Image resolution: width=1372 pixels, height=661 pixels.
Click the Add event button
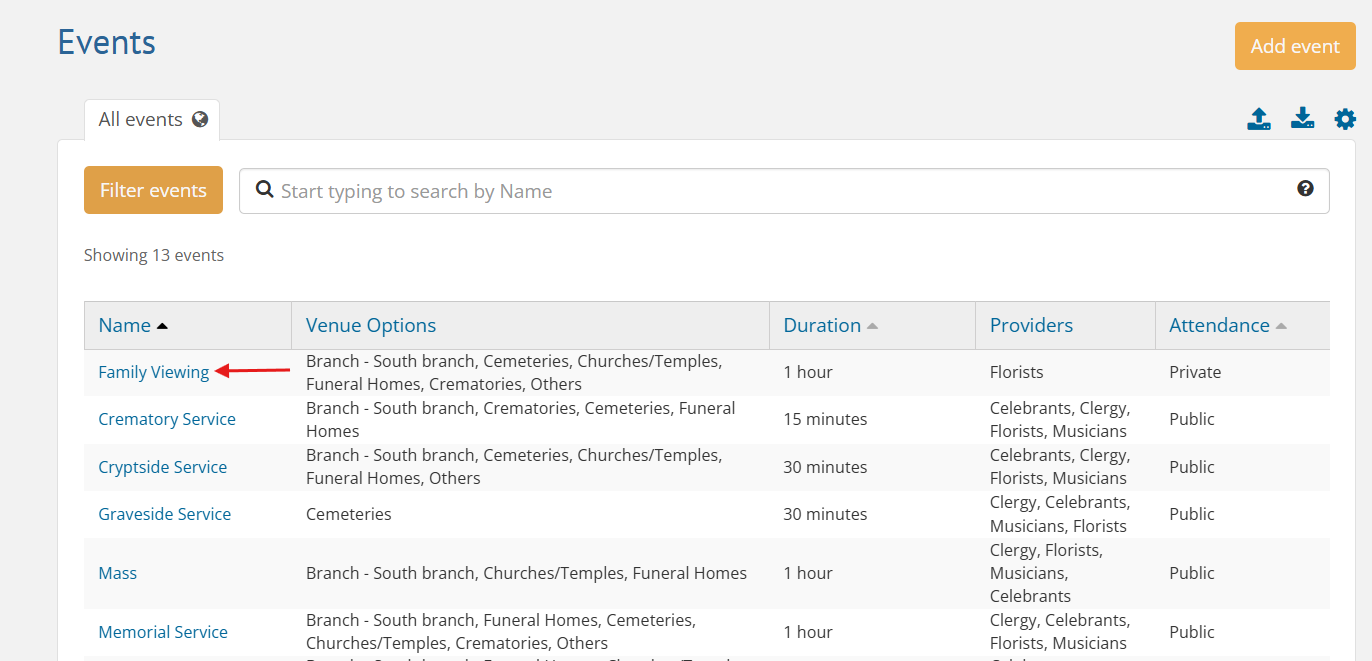1295,46
